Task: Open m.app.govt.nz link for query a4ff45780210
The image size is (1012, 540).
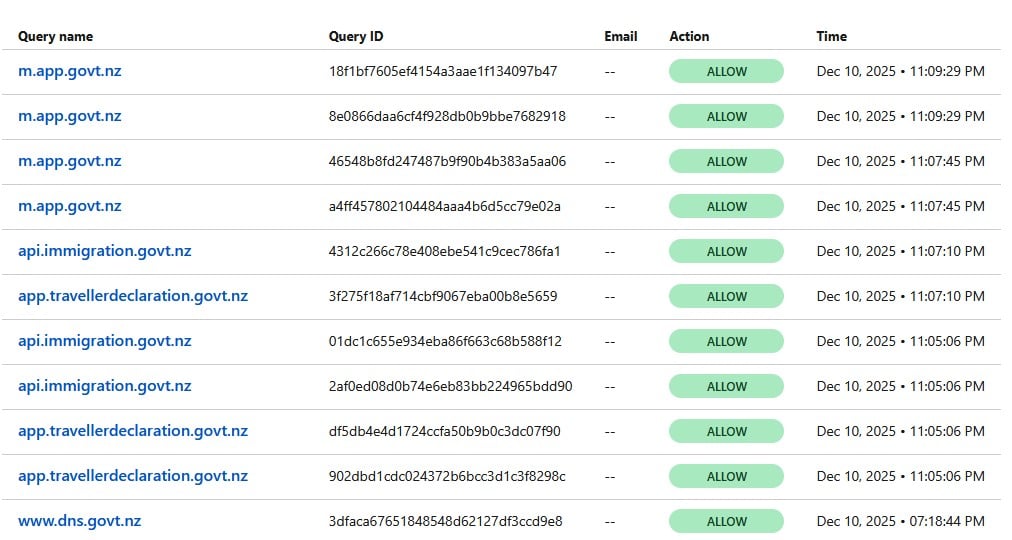Action: (x=70, y=206)
